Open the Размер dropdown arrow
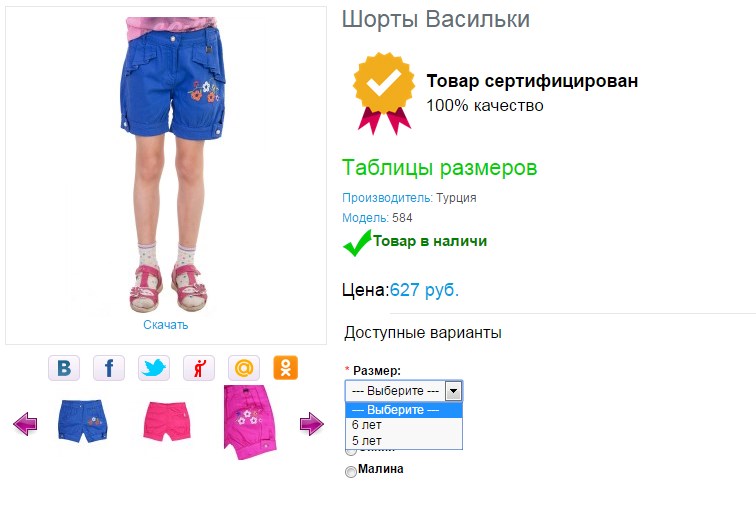The image size is (756, 525). pyautogui.click(x=453, y=390)
